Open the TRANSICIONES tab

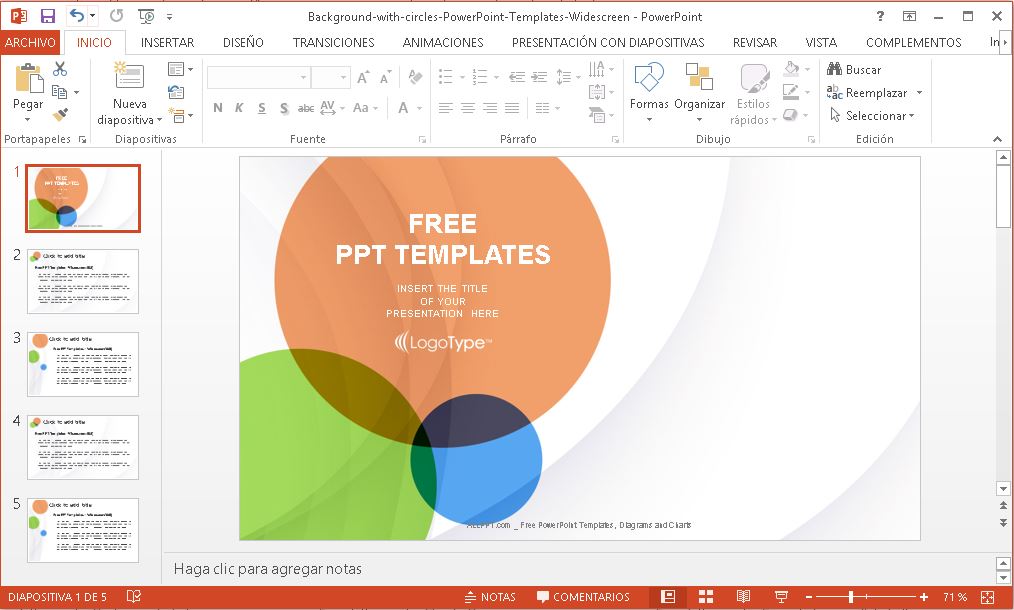334,42
